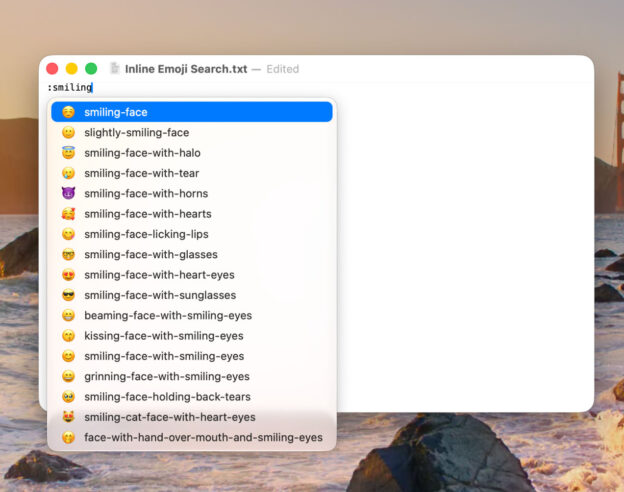624x492 pixels.
Task: Click the purple horned devil emoji icon
Action: (68, 193)
